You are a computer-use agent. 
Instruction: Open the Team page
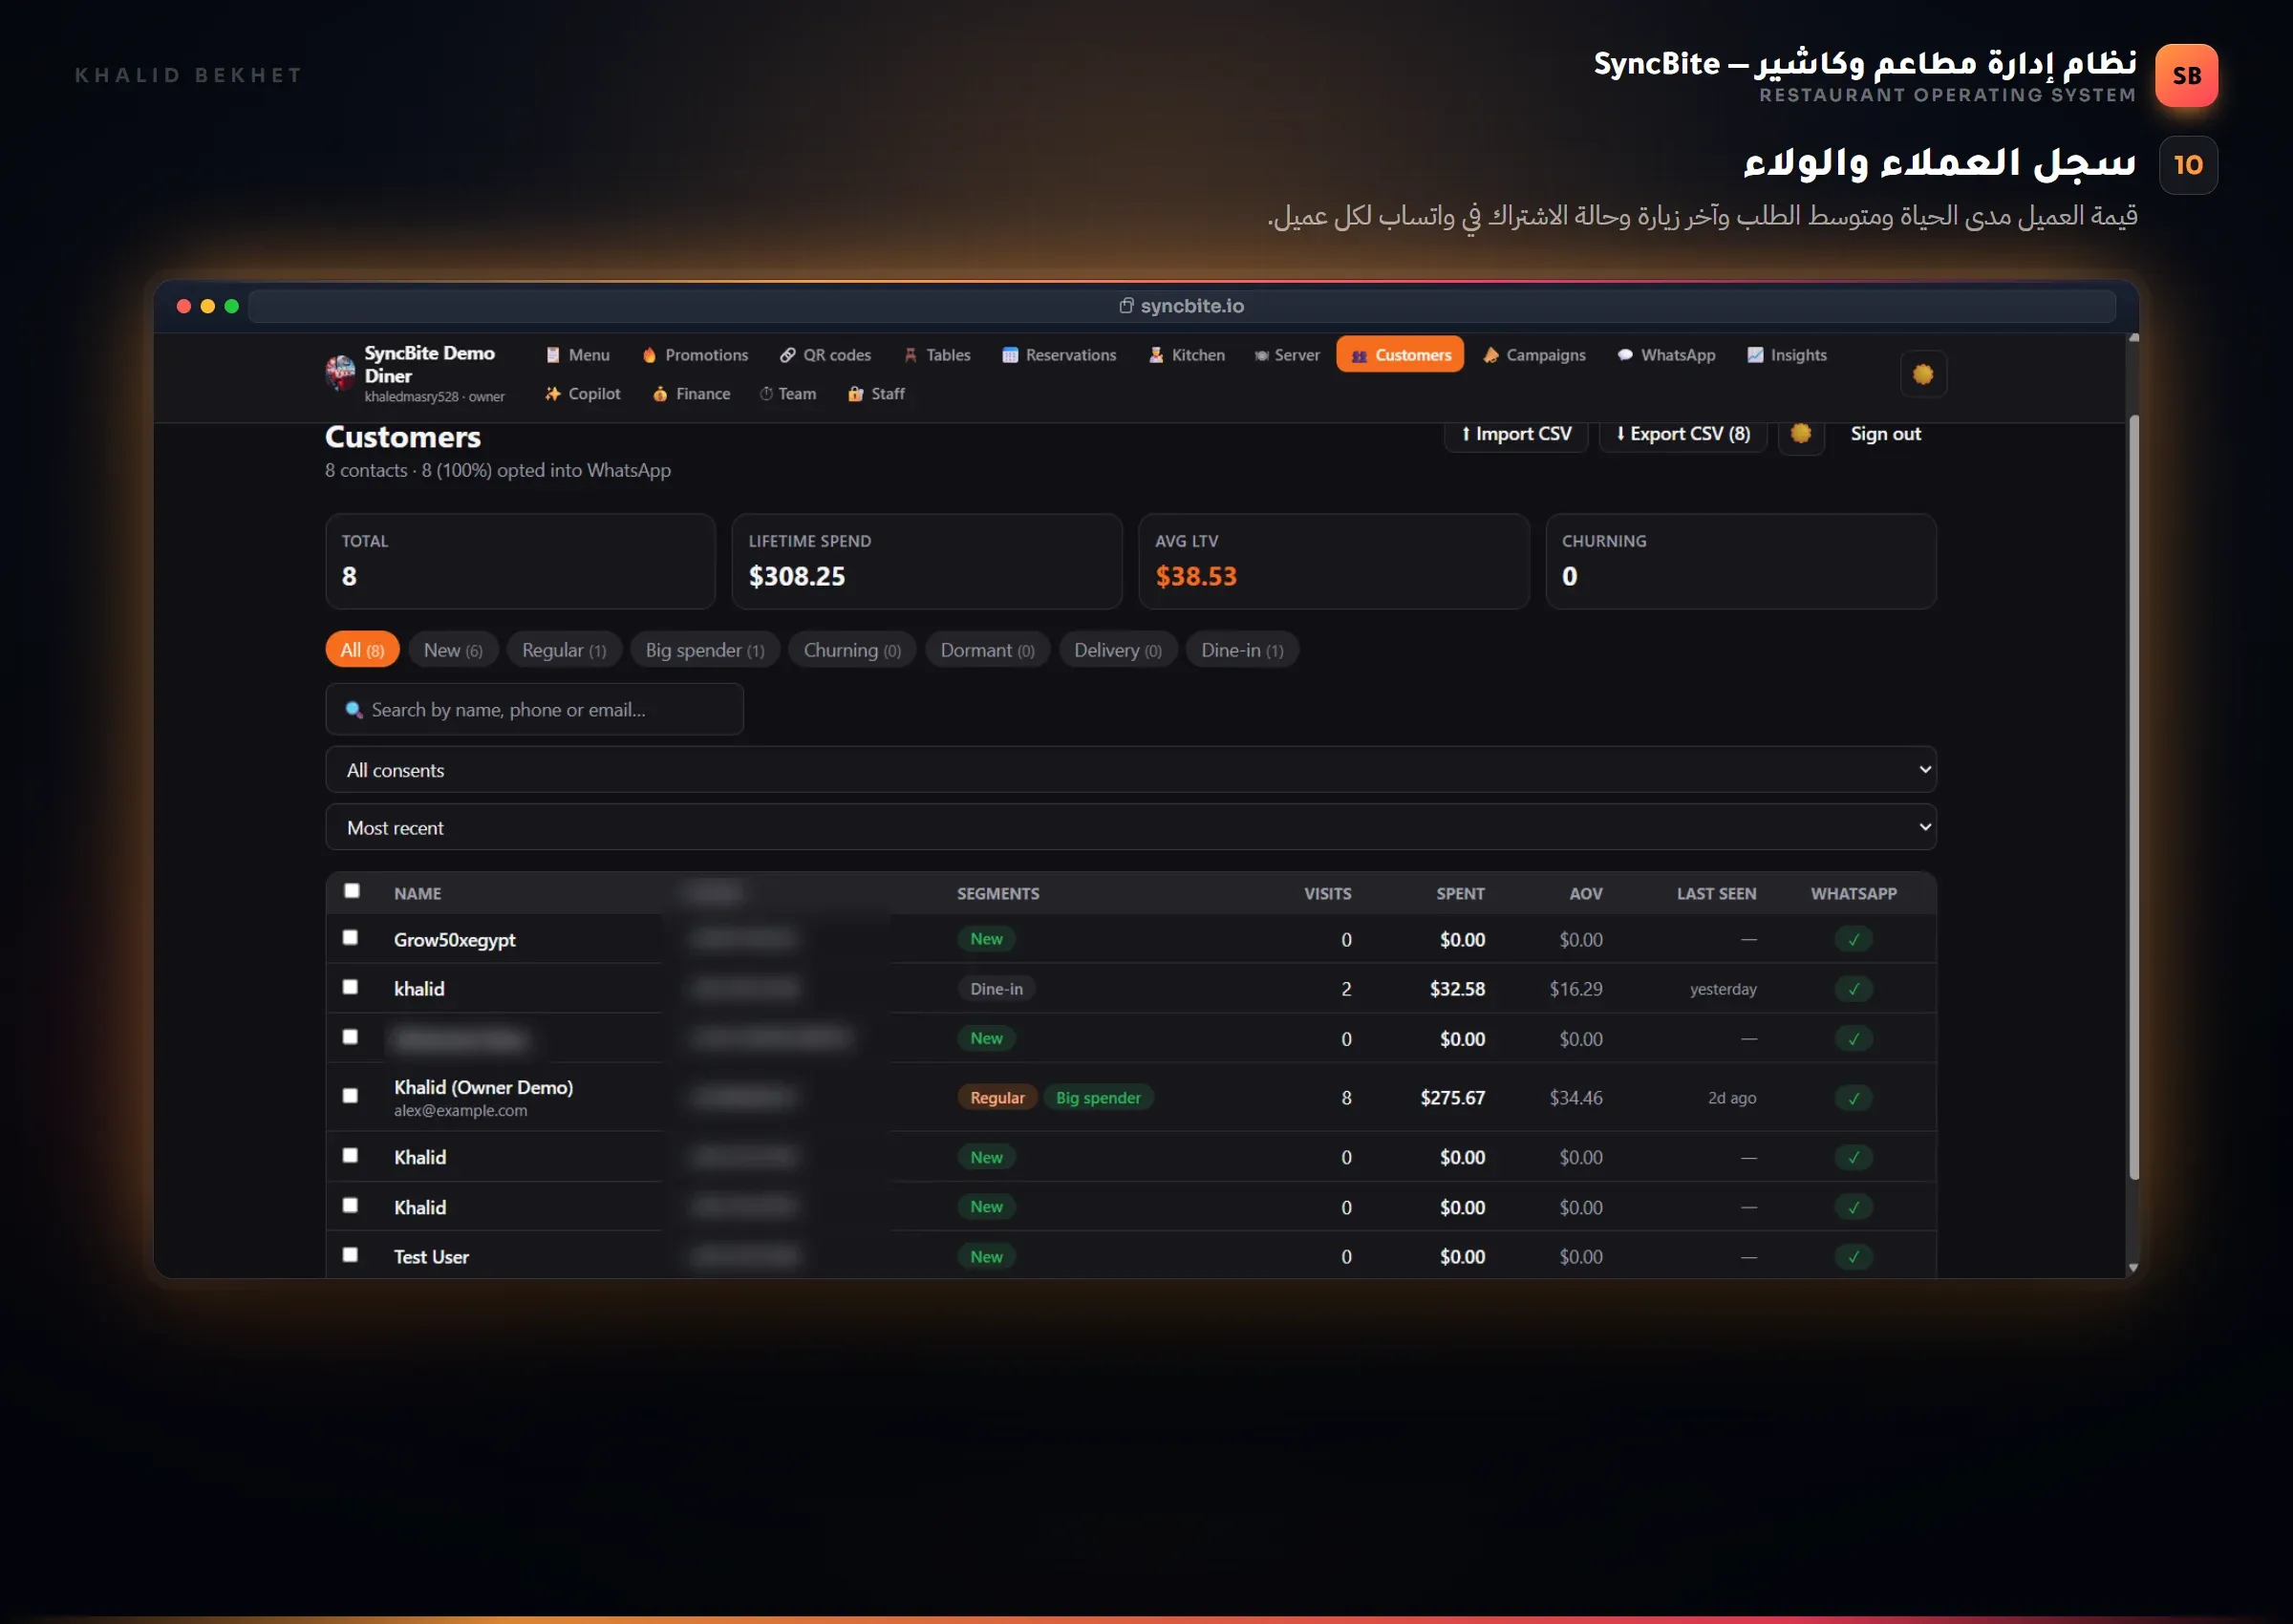pyautogui.click(x=788, y=394)
